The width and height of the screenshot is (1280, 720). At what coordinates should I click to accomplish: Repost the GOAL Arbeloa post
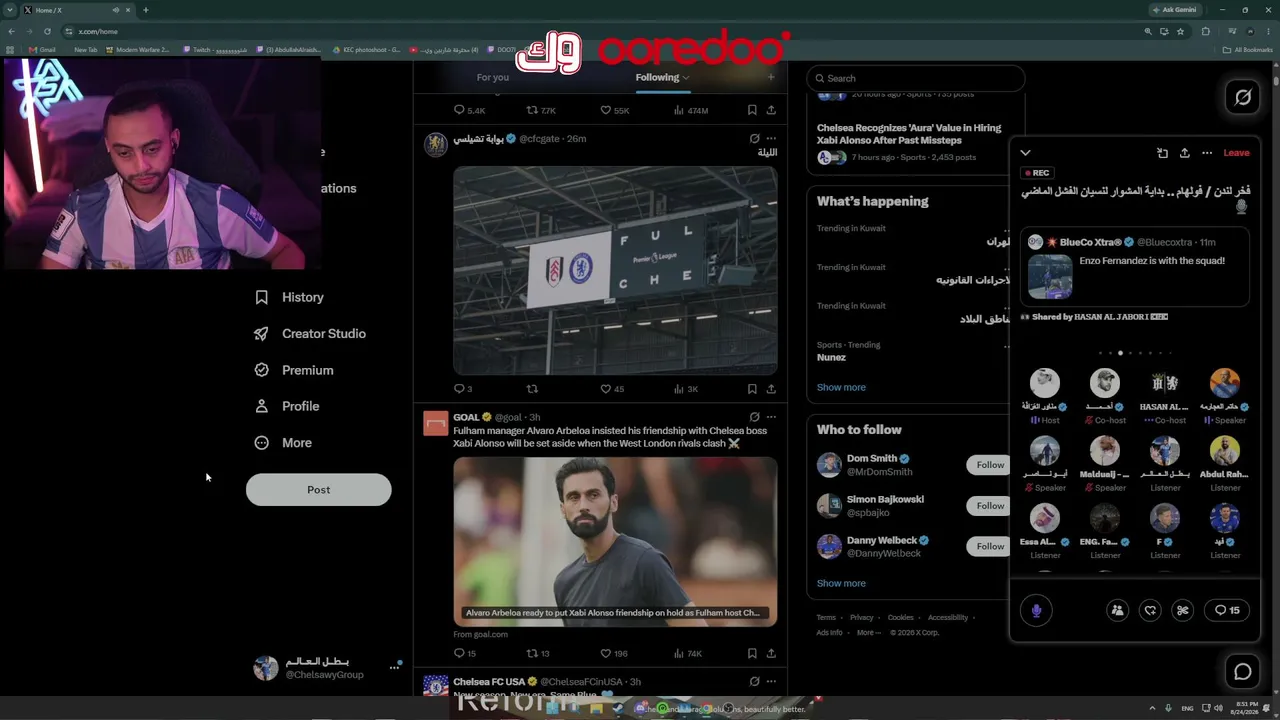538,654
